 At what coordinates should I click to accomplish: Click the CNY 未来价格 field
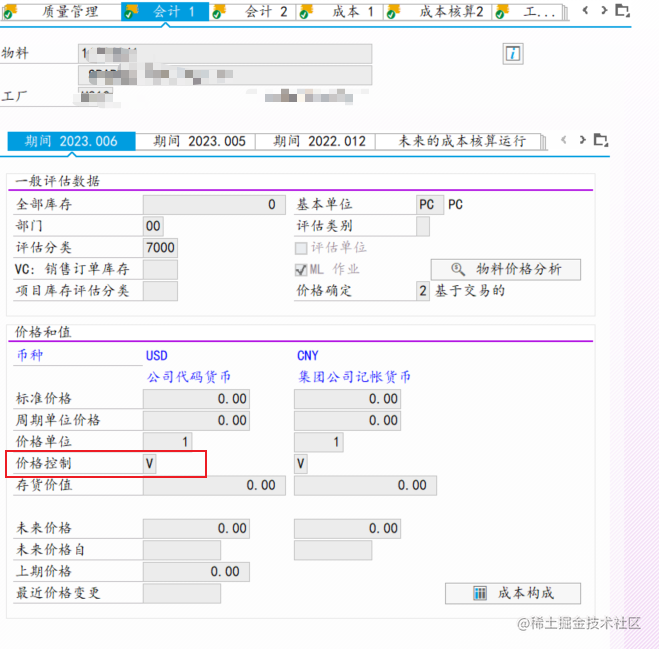pyautogui.click(x=348, y=528)
